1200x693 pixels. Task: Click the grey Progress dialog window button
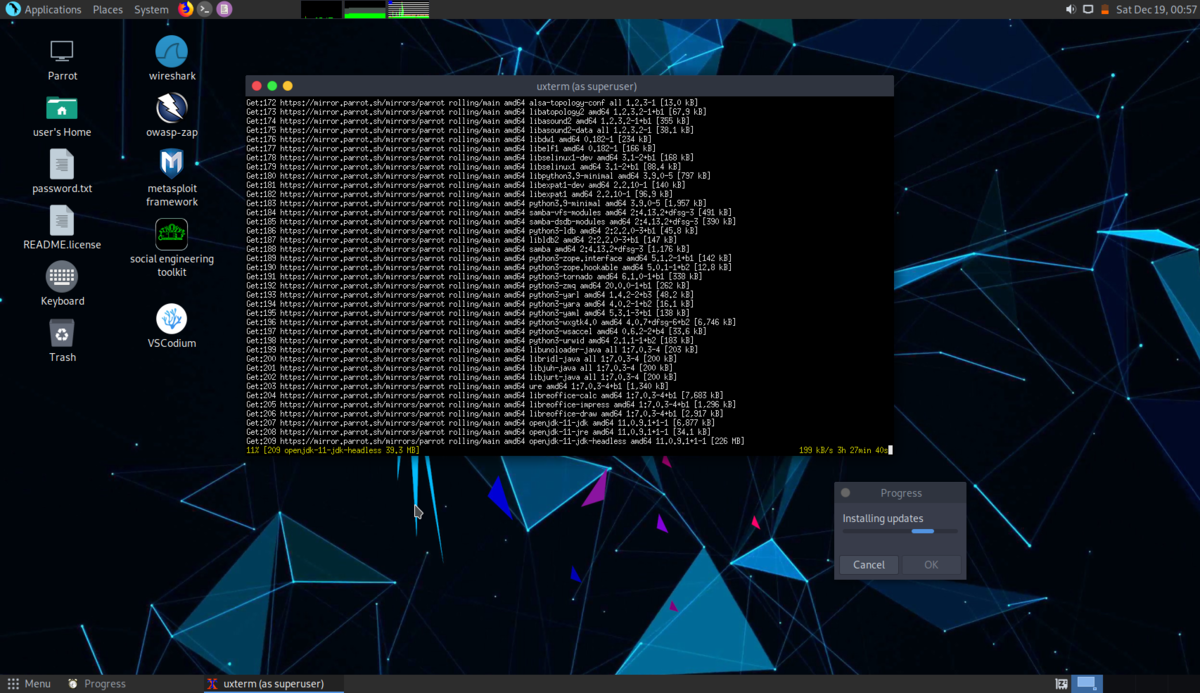point(846,493)
